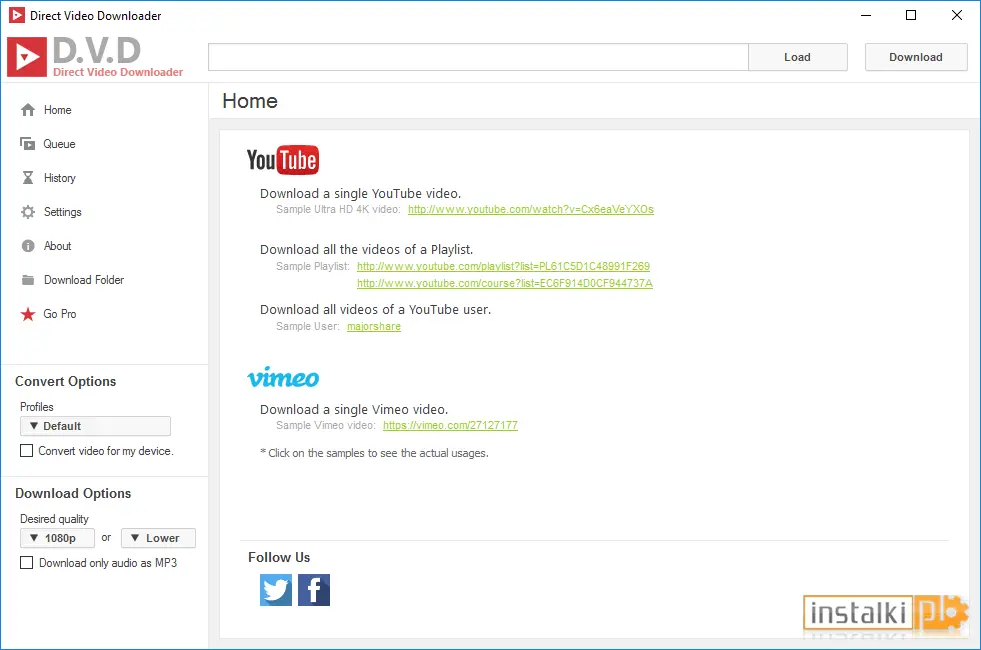Screen dimensions: 981x650
Task: Close the Direct Video Downloader window
Action: tap(957, 15)
